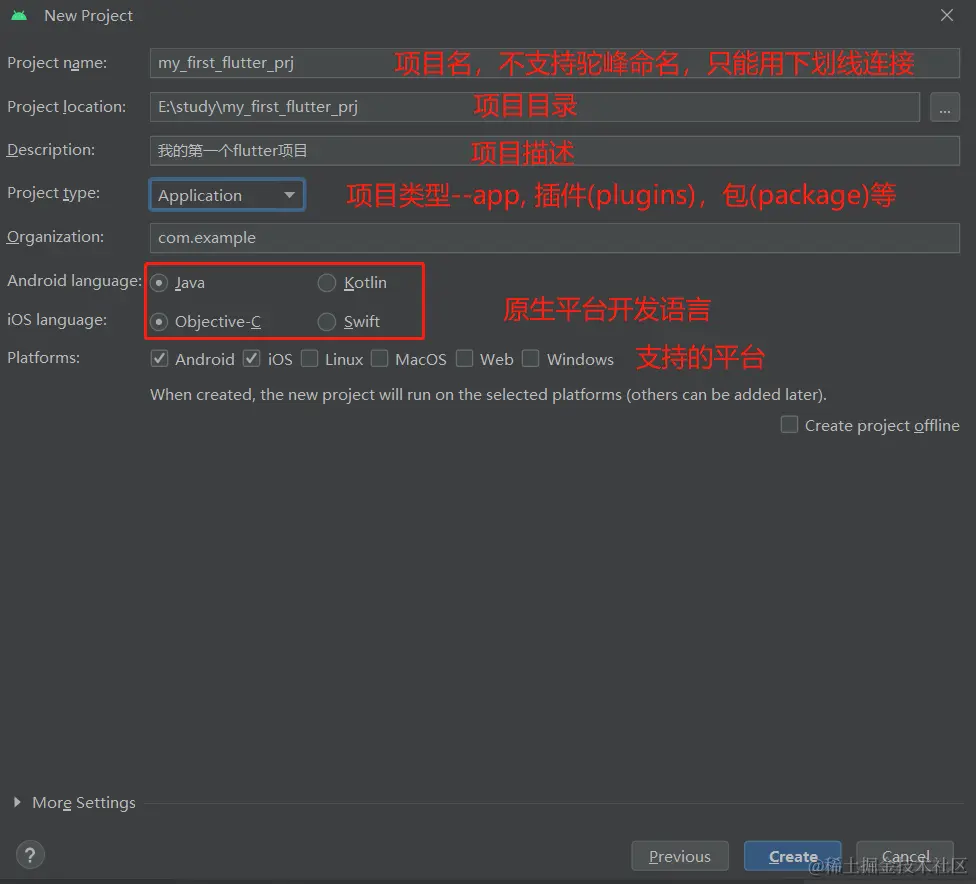The height and width of the screenshot is (884, 976).
Task: Click the Android Studio logo icon
Action: (19, 16)
